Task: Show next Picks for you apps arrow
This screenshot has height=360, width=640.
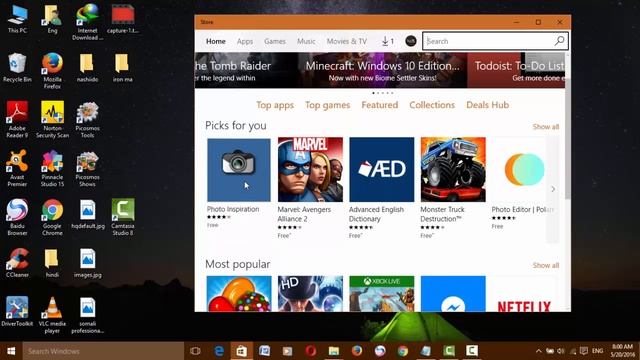Action: (x=553, y=189)
